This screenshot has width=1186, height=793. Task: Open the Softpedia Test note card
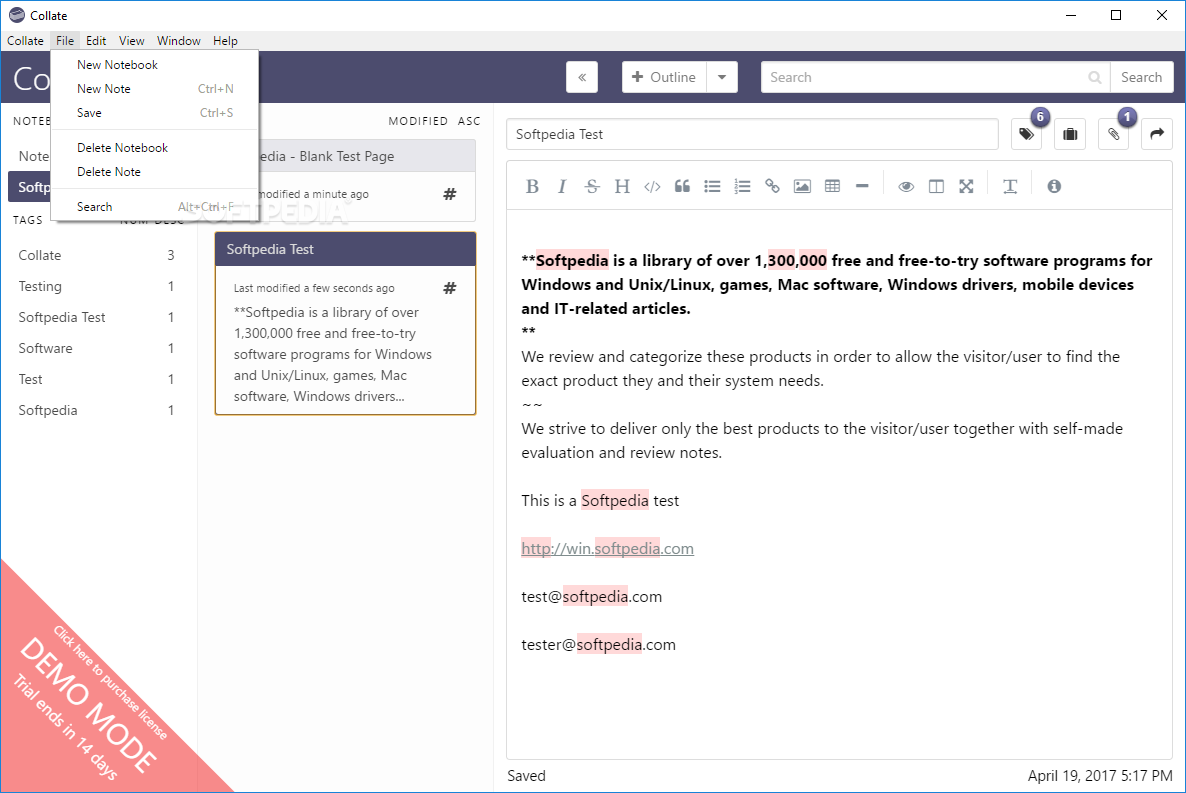click(x=346, y=324)
